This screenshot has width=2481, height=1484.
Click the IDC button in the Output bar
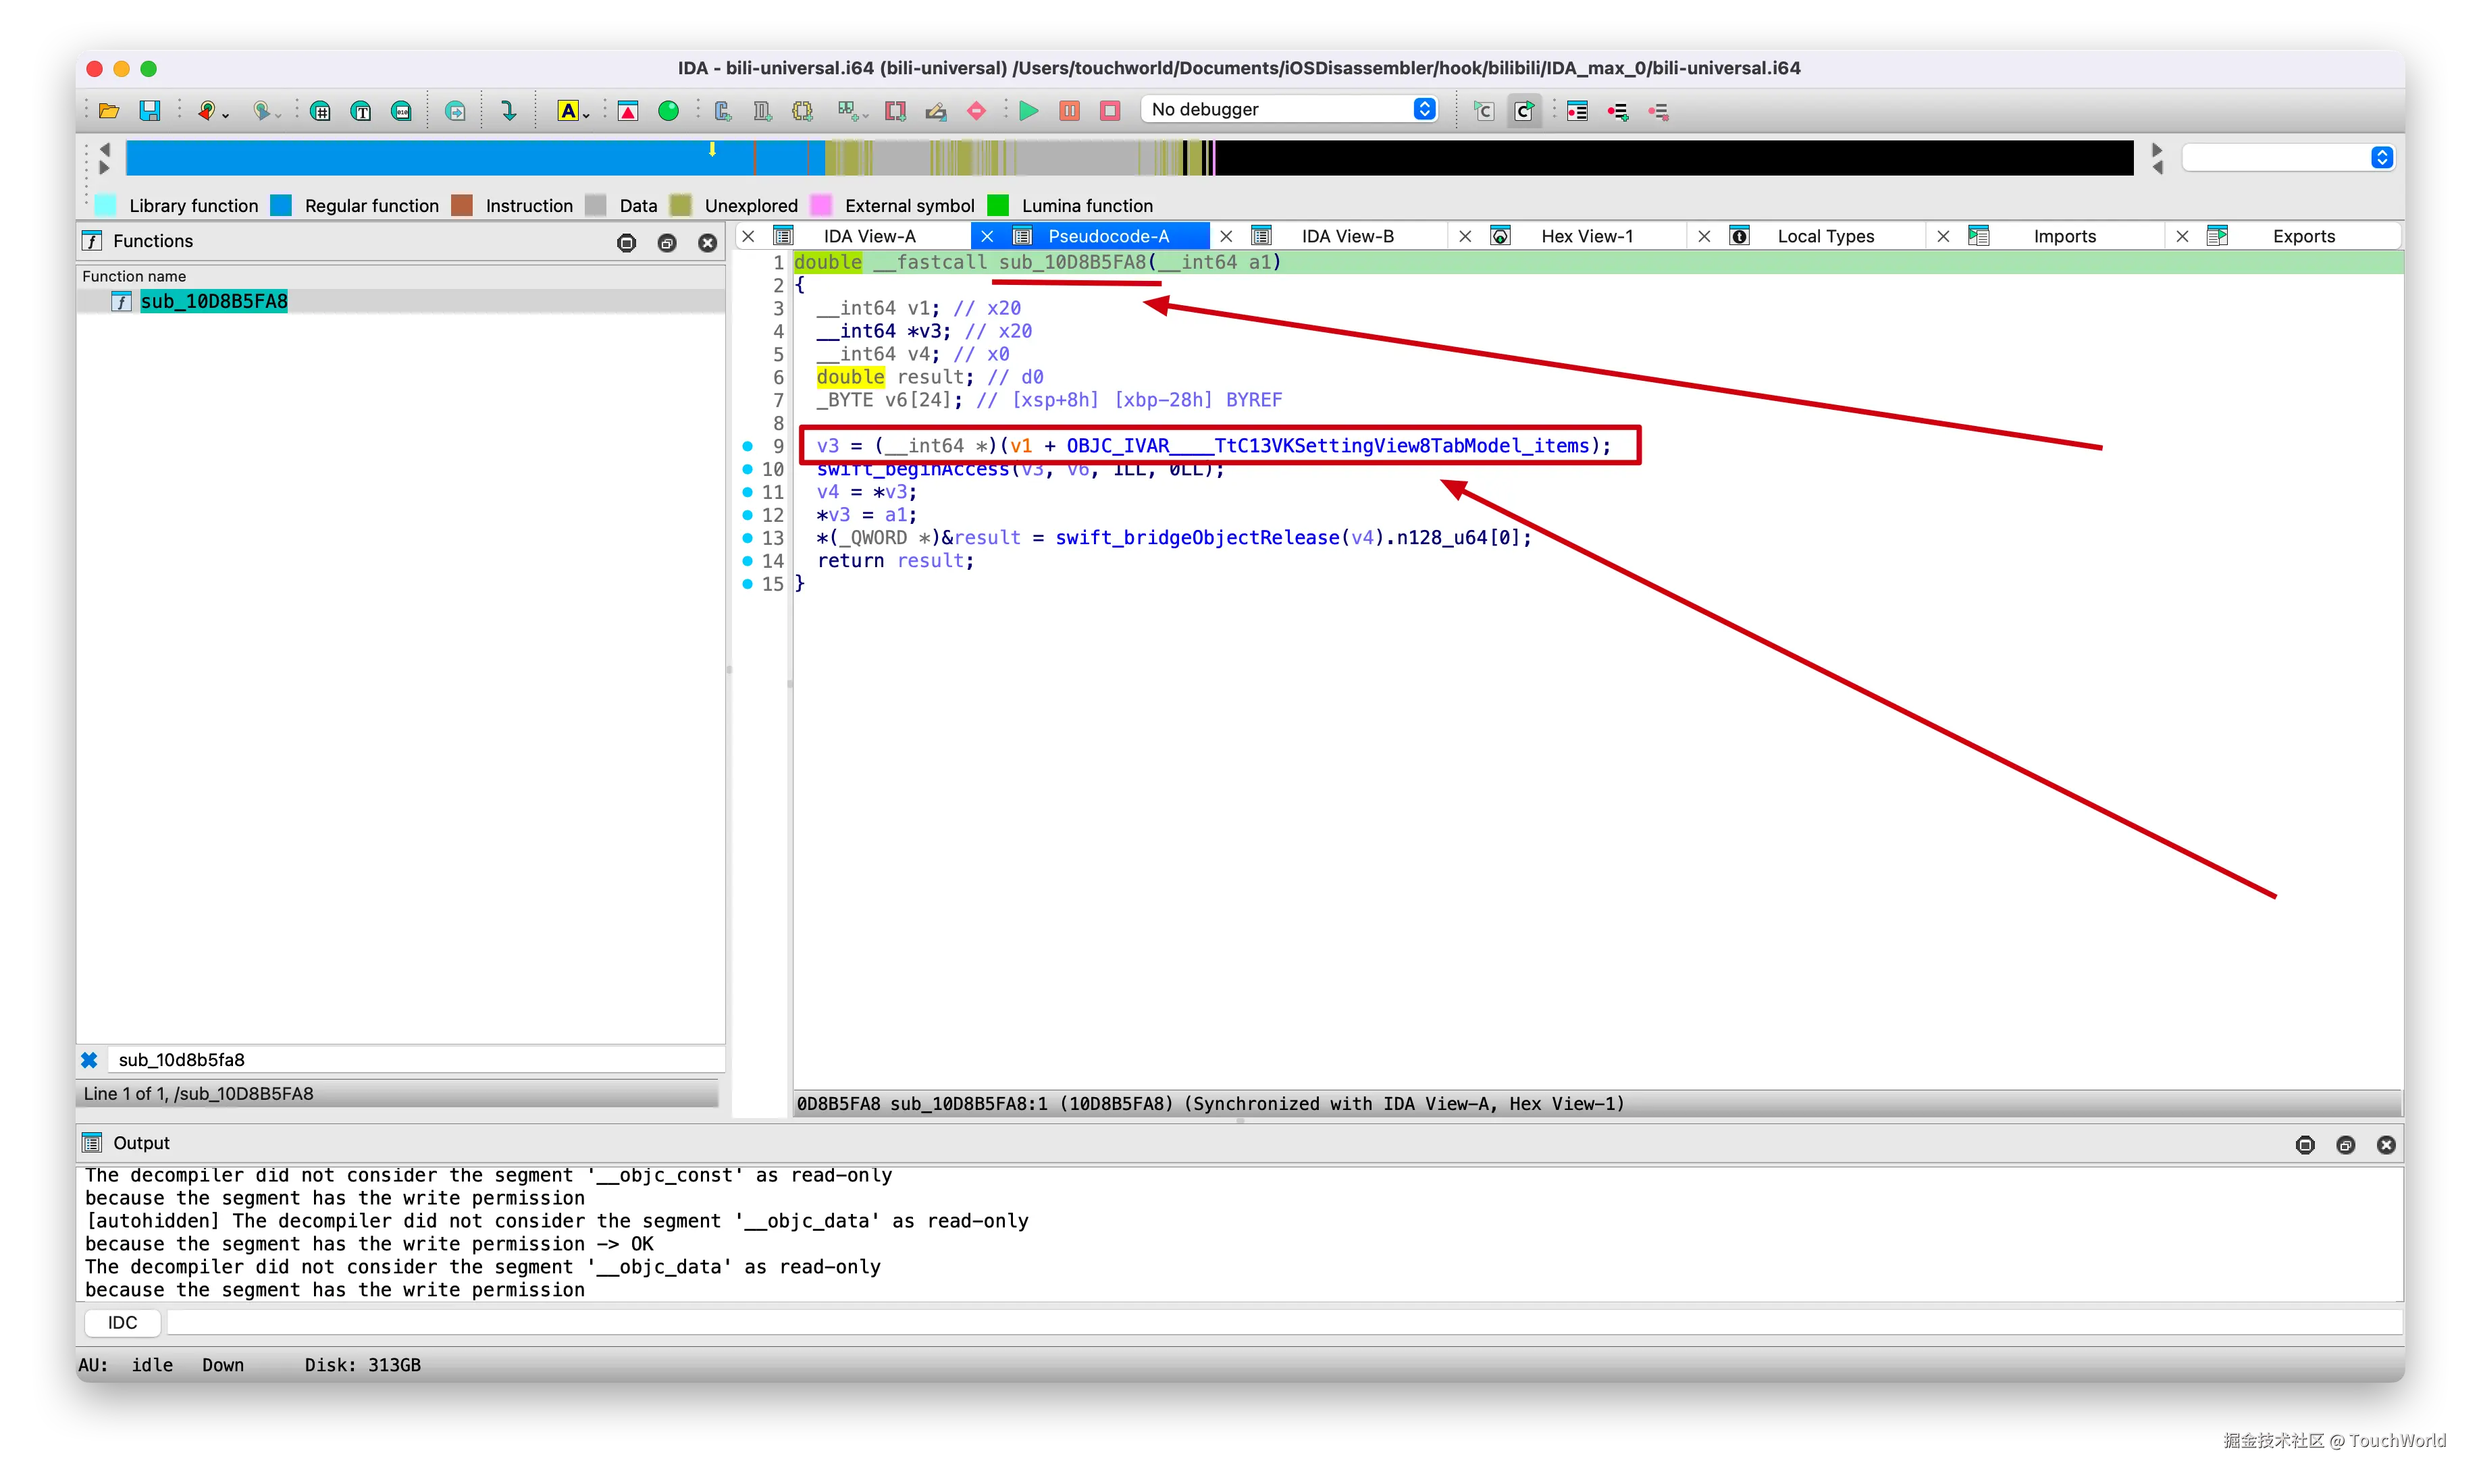pos(122,1322)
